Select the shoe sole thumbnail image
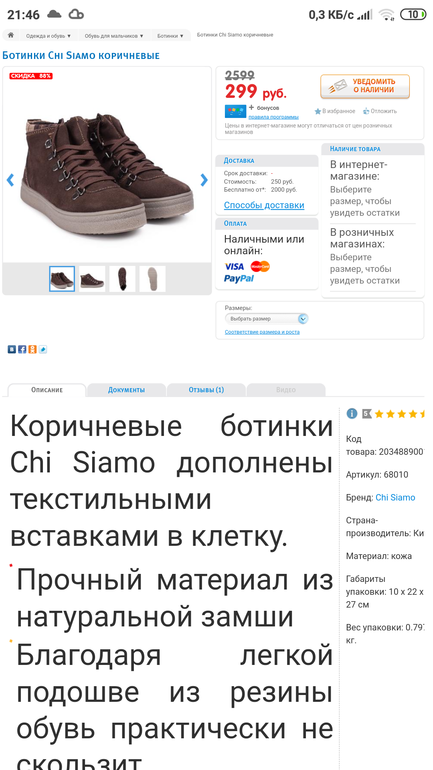This screenshot has height=770, width=433. pos(152,279)
